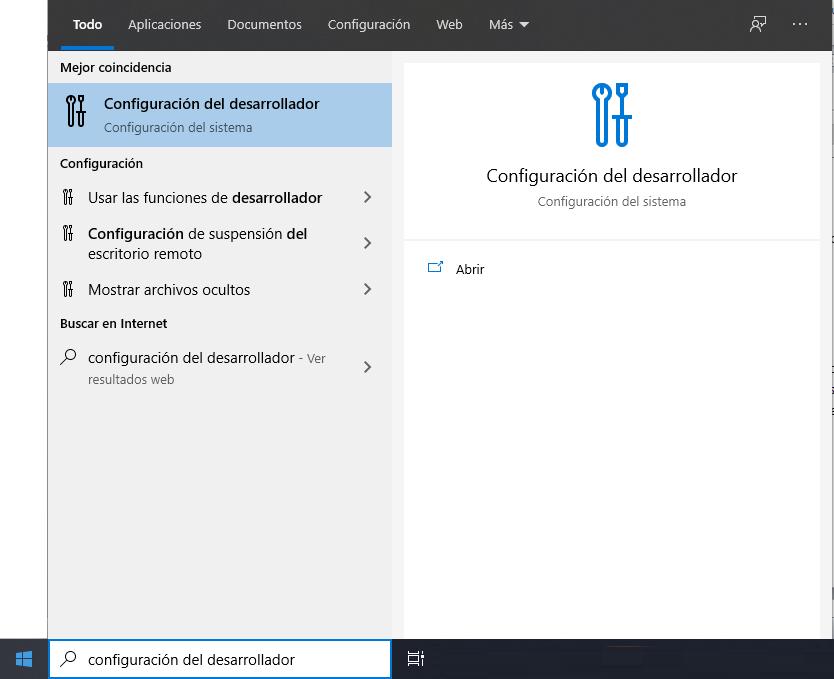
Task: Switch to the Aplicaciones tab
Action: (x=164, y=24)
